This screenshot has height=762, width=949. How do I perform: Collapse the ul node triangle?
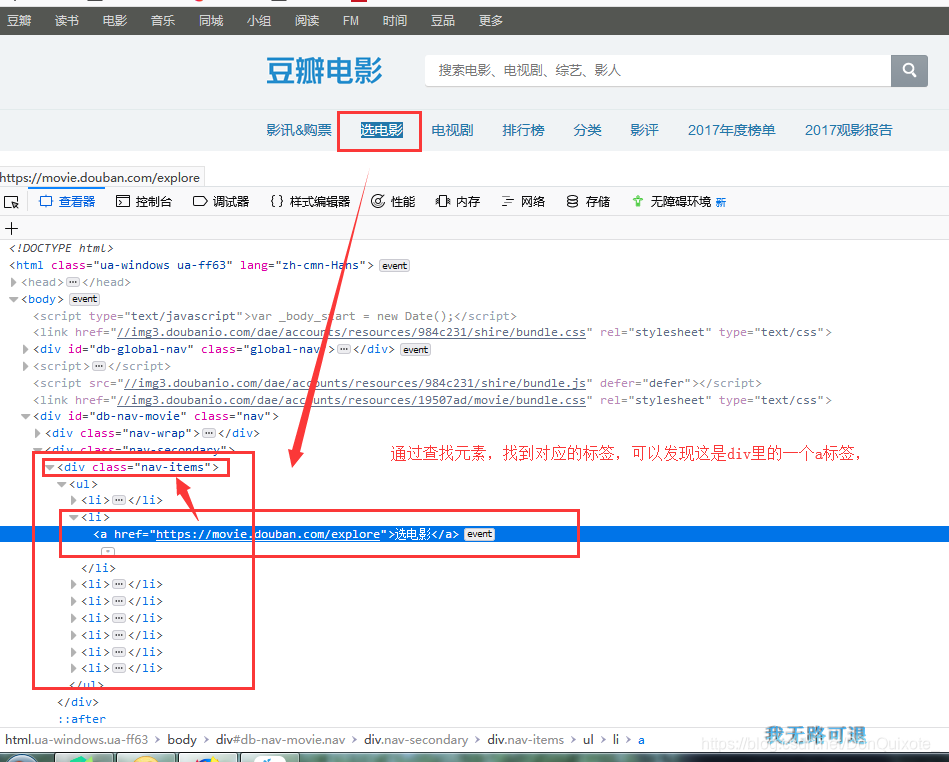tap(62, 484)
